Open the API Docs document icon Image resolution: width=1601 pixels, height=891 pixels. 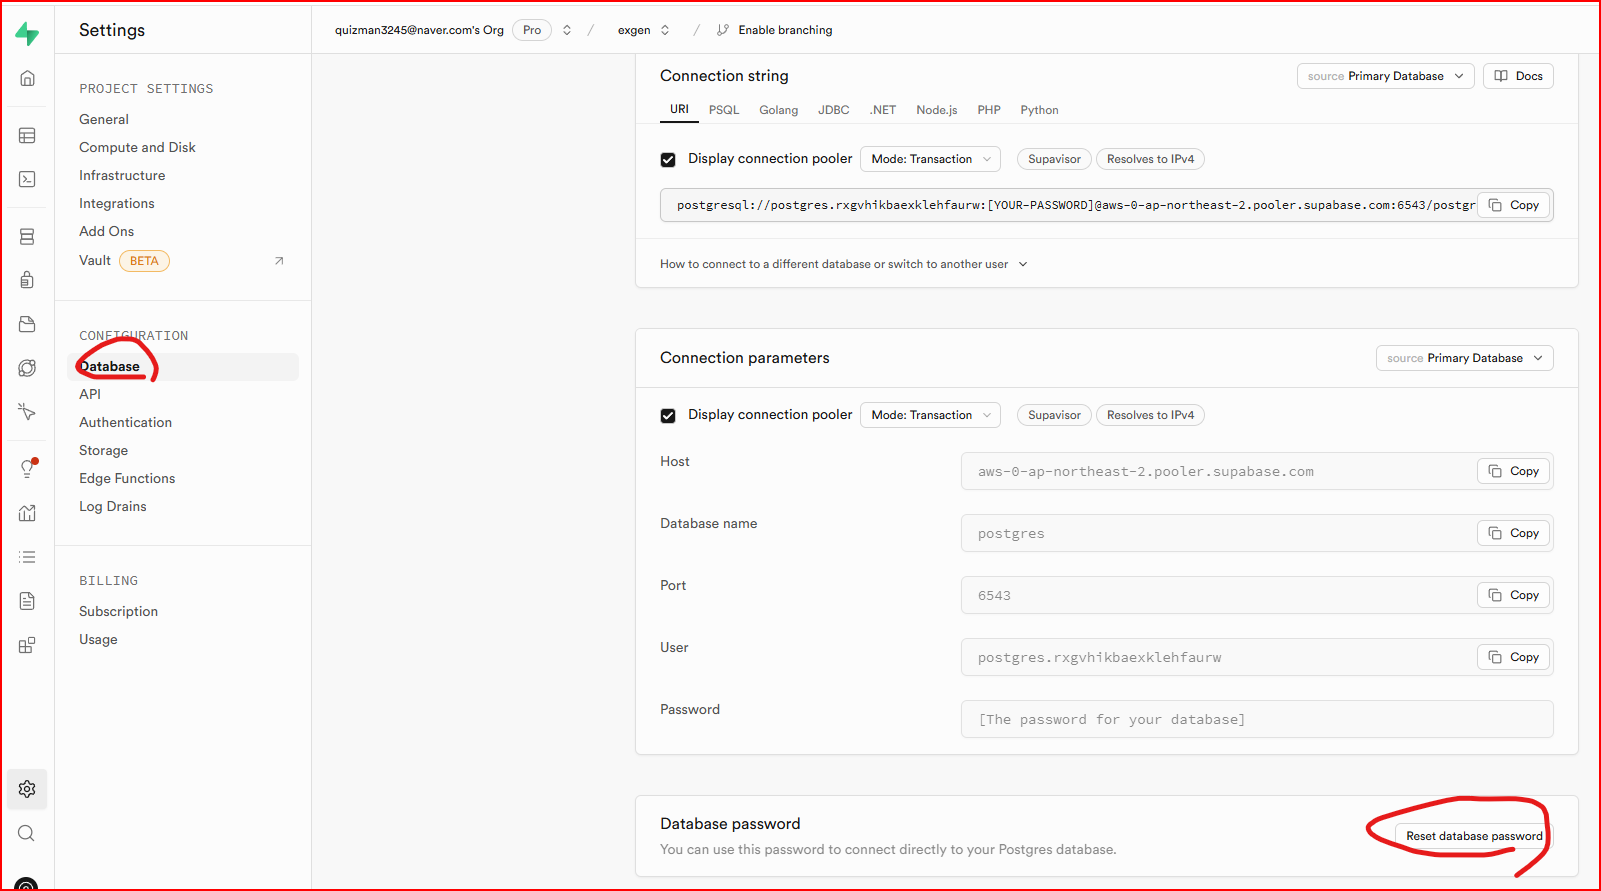click(x=27, y=601)
